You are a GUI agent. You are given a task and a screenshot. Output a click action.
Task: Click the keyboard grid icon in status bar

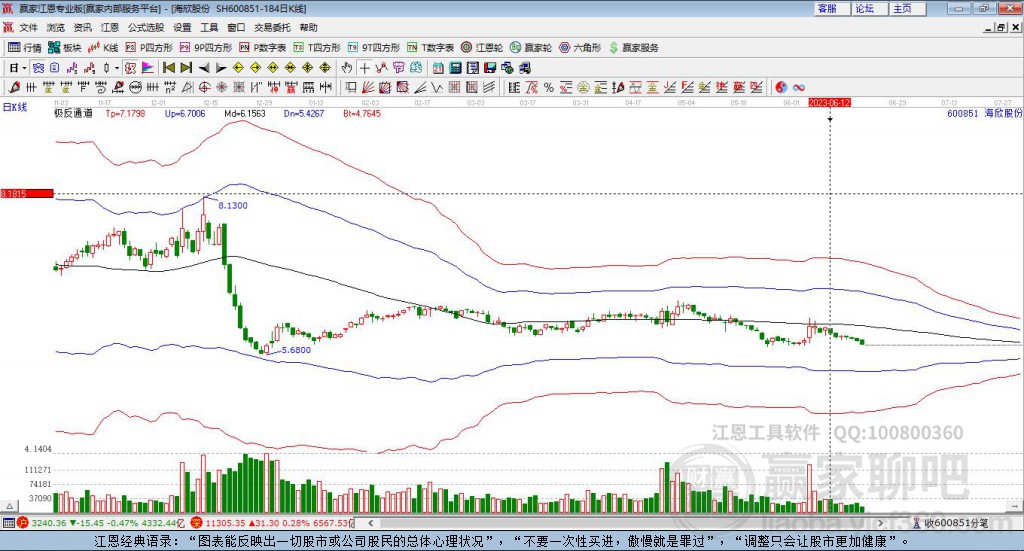(8, 523)
